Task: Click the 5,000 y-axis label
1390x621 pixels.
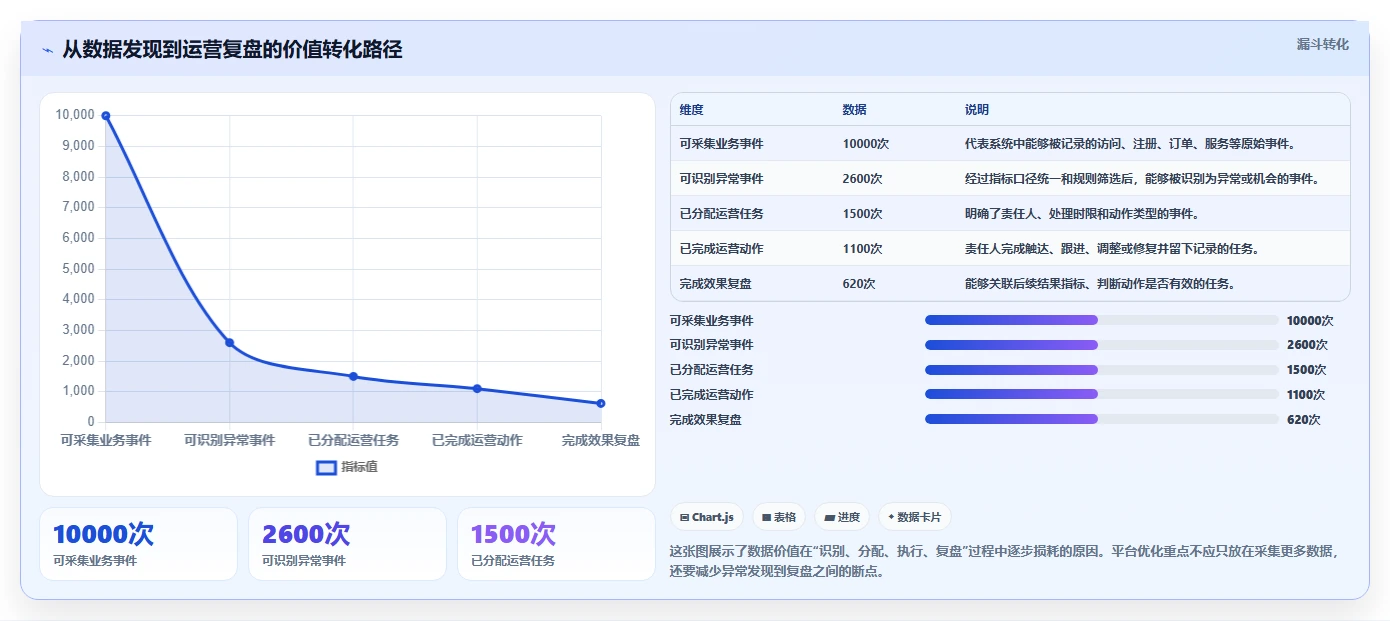Action: click(x=78, y=269)
